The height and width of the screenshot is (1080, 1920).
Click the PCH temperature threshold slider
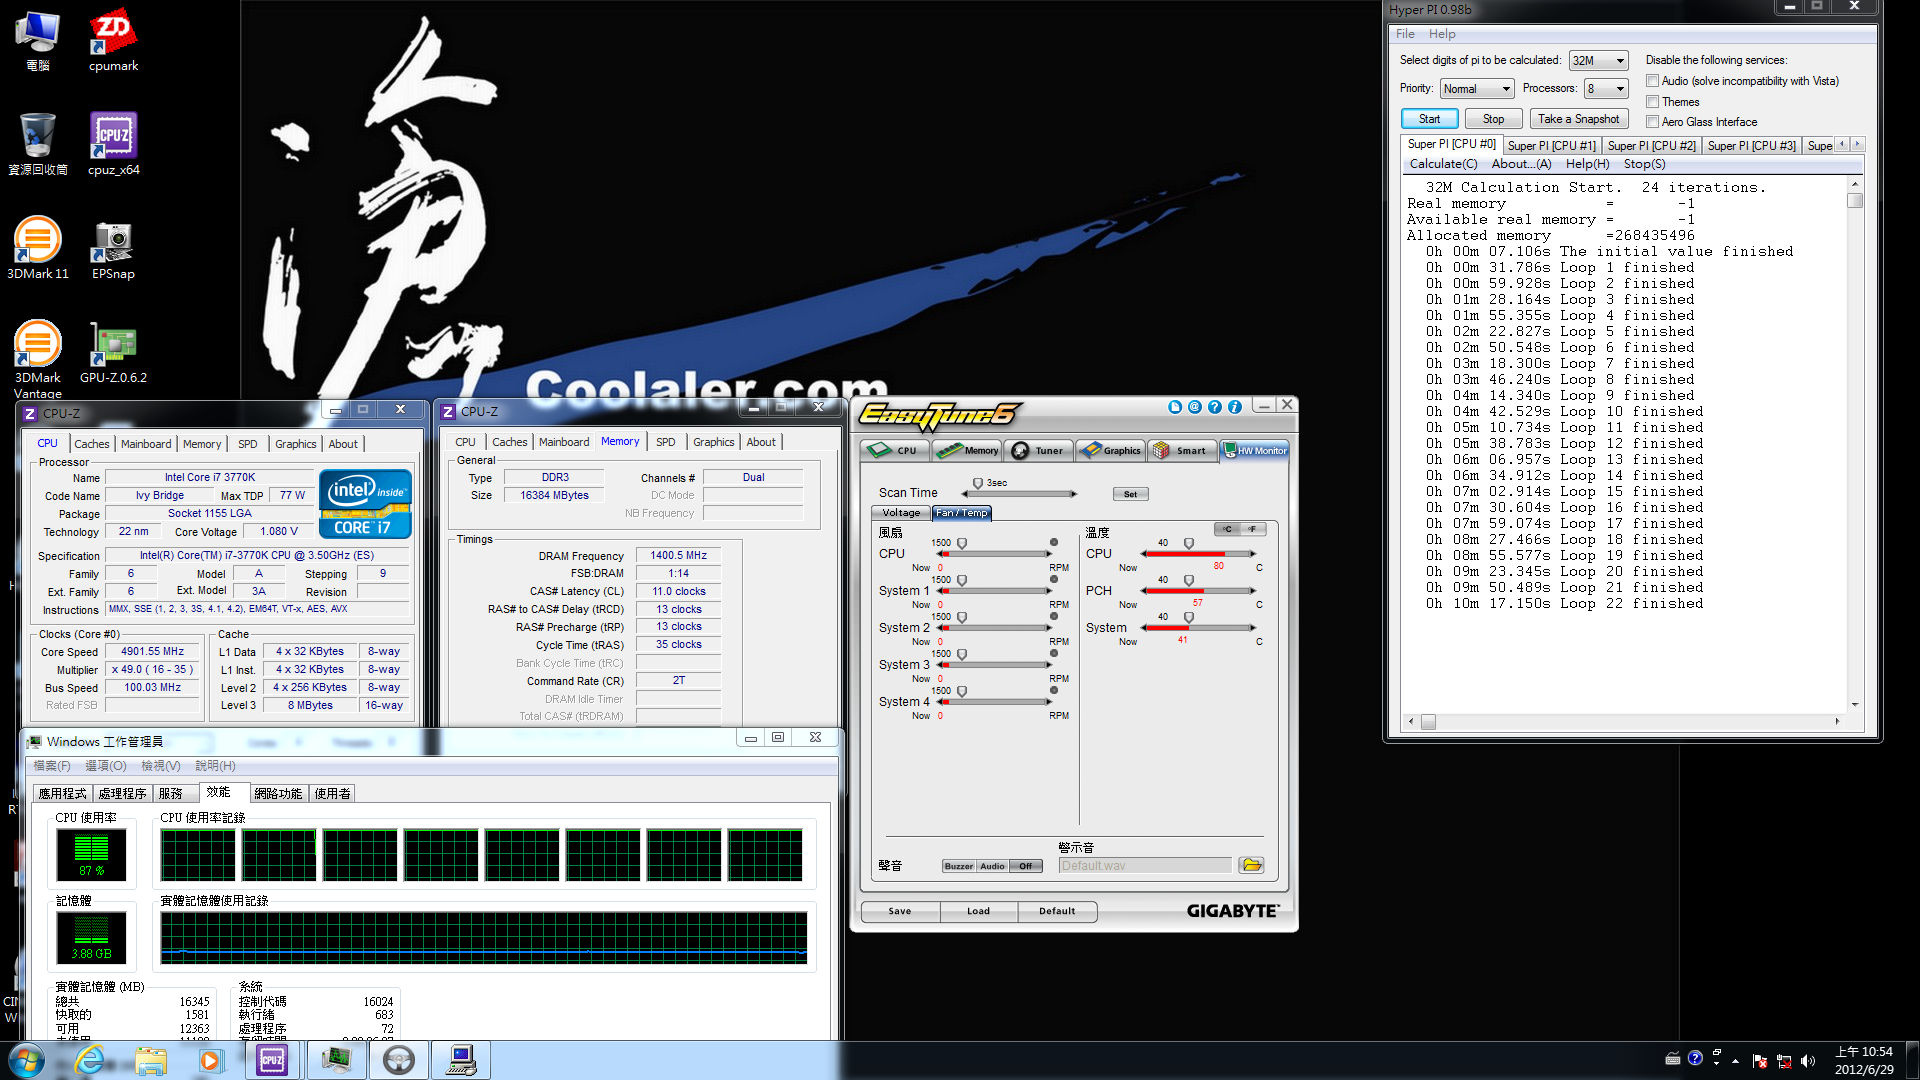[x=1188, y=580]
